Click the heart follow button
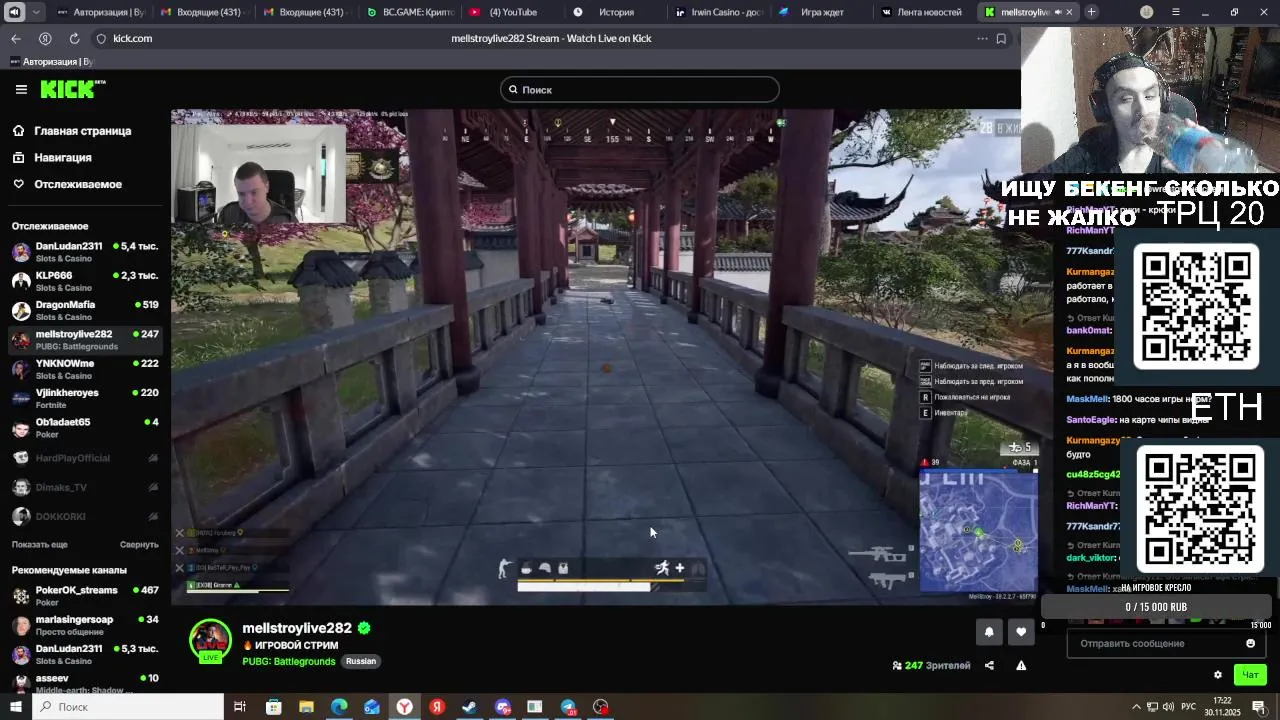 1020,632
